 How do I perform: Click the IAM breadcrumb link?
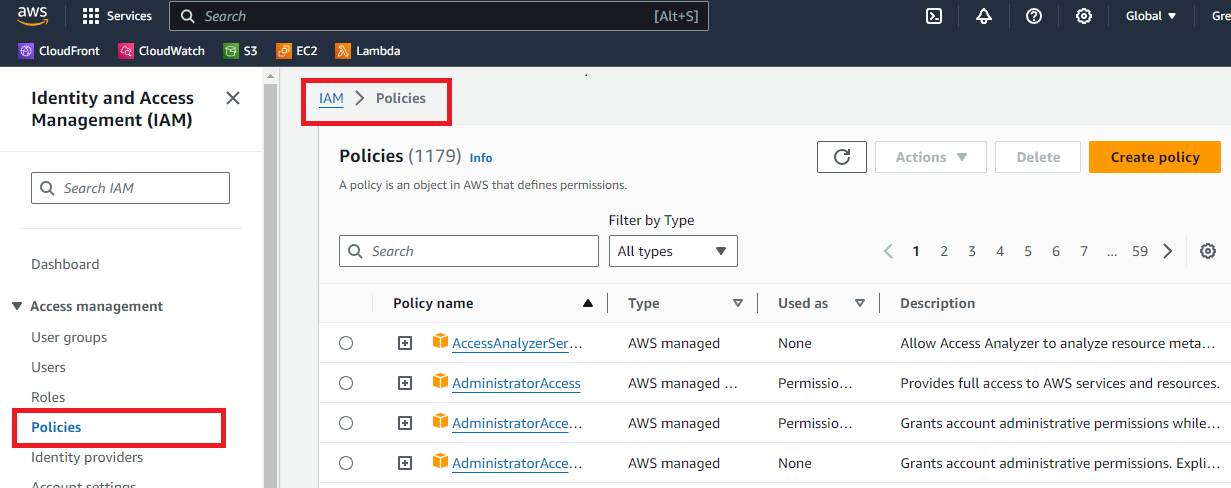[331, 98]
